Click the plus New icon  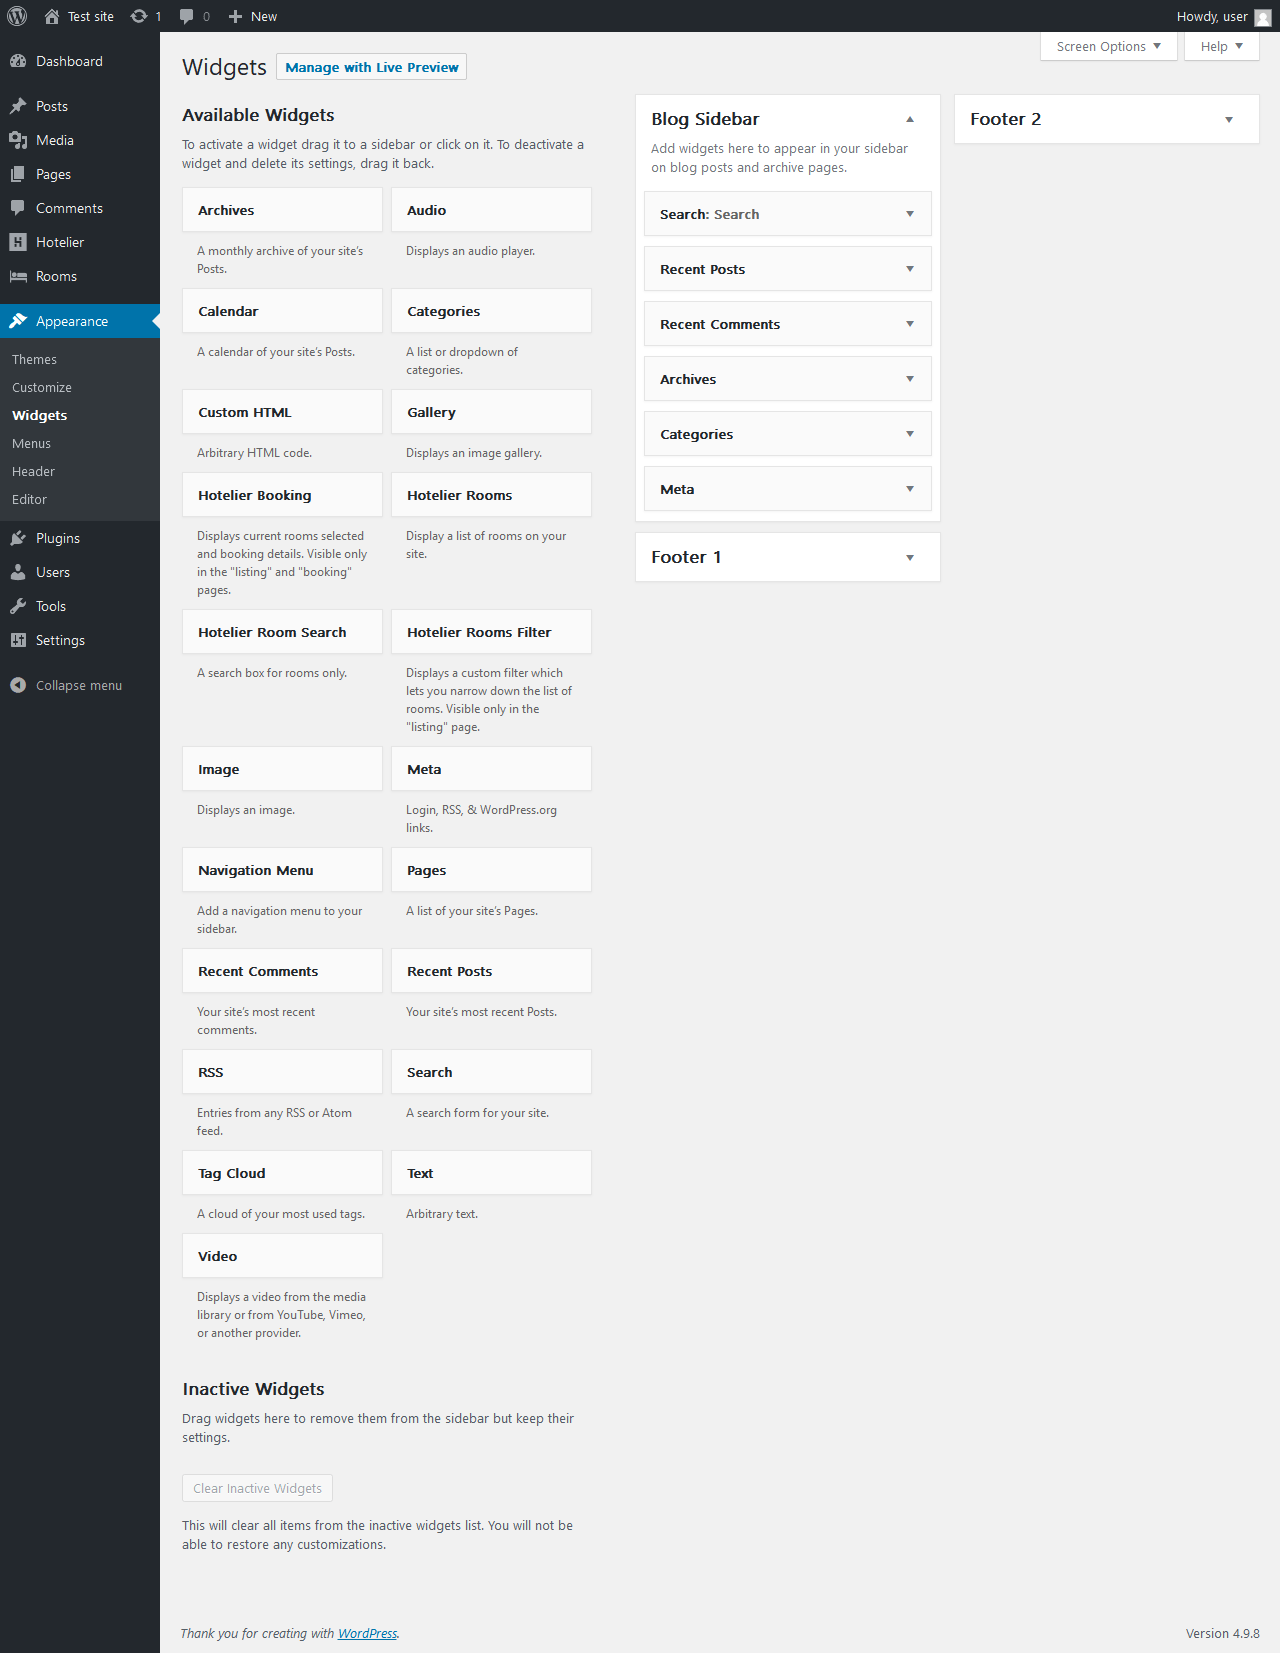(235, 16)
